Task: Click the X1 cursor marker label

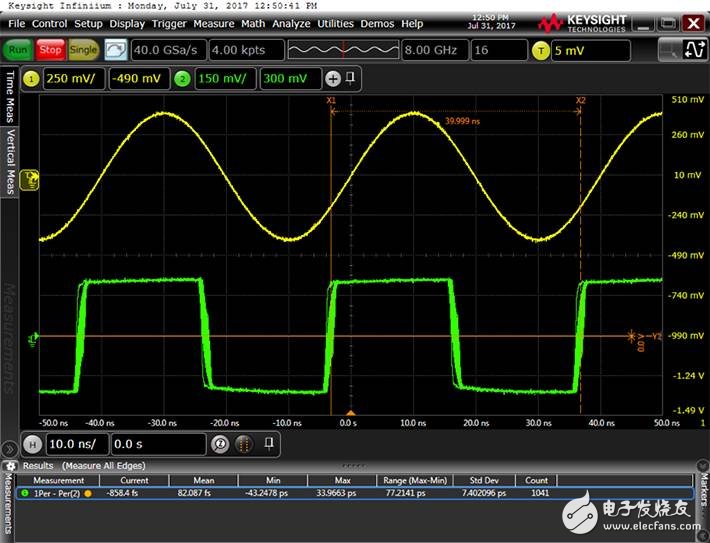Action: [331, 100]
